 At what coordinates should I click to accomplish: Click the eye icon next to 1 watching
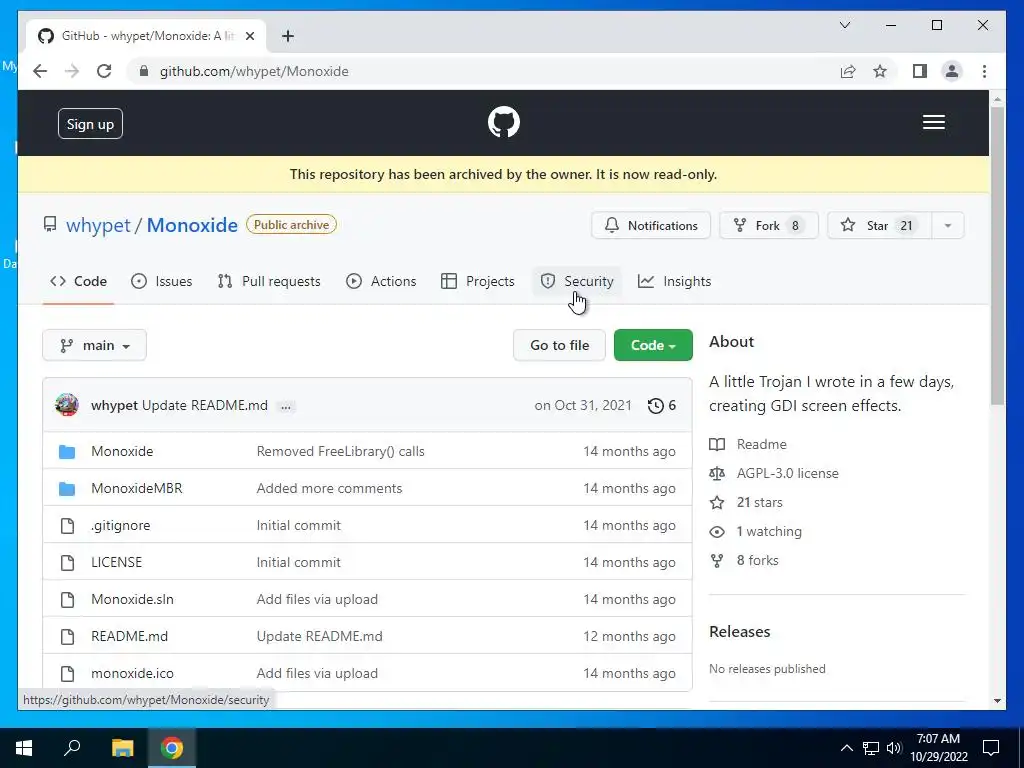click(717, 532)
